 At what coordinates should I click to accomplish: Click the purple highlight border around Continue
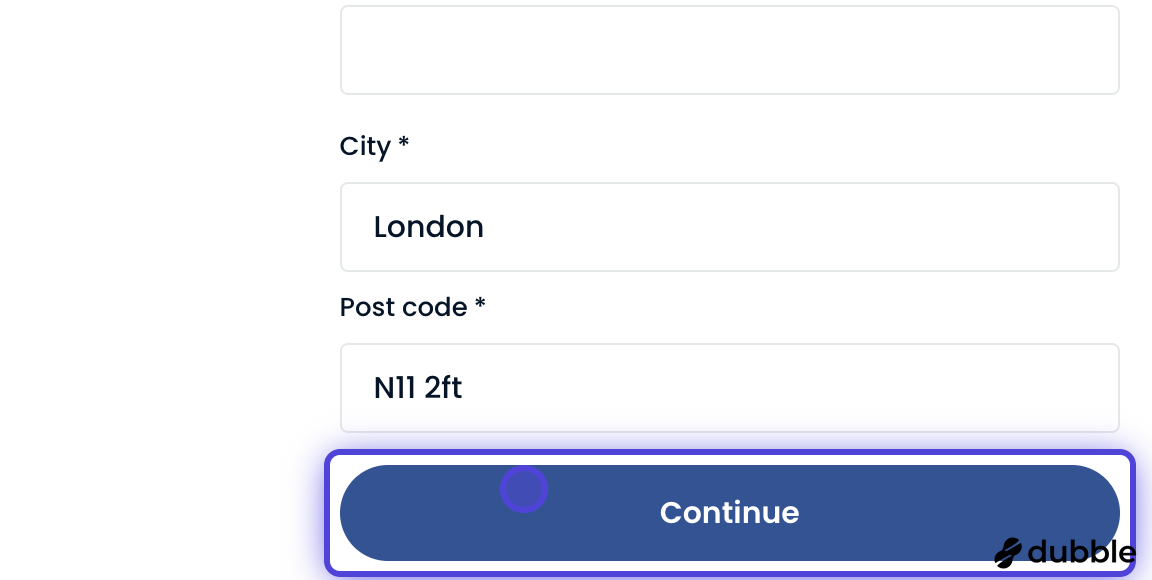coord(730,453)
